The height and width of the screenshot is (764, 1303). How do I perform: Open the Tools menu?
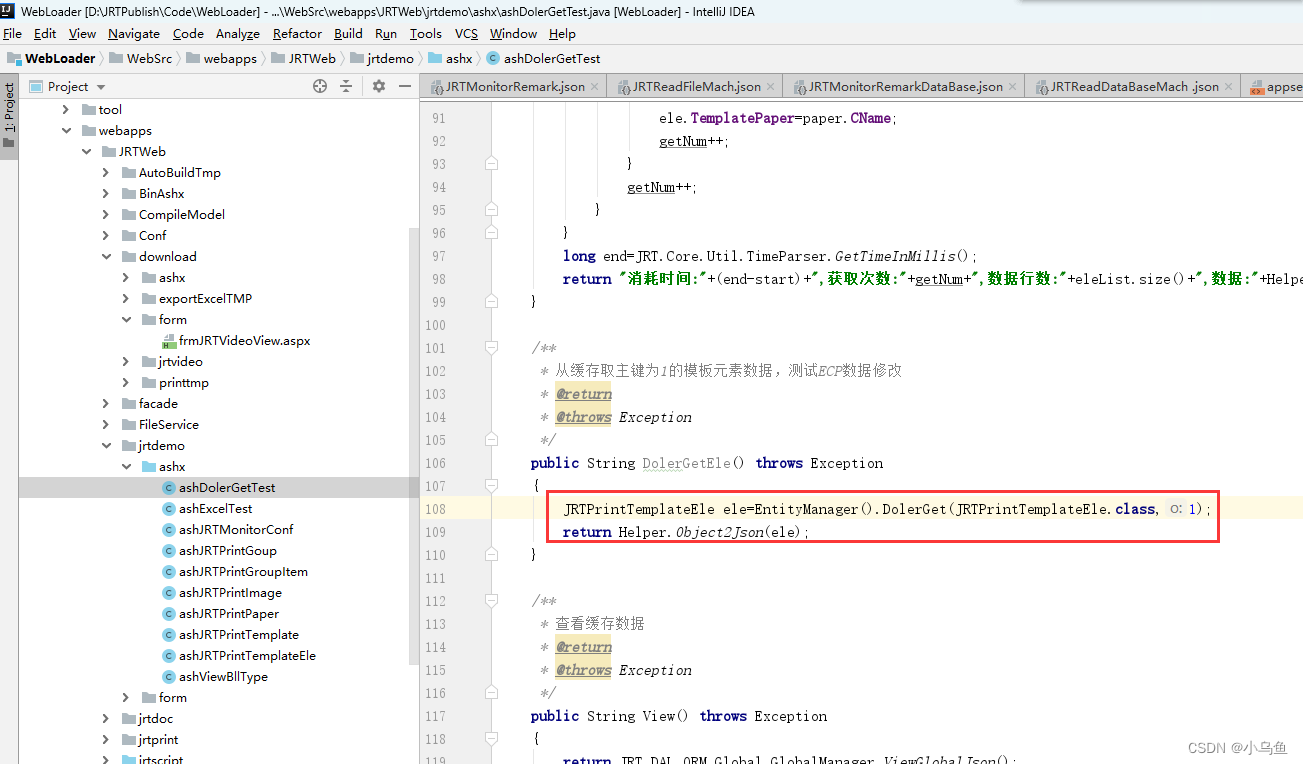[425, 34]
